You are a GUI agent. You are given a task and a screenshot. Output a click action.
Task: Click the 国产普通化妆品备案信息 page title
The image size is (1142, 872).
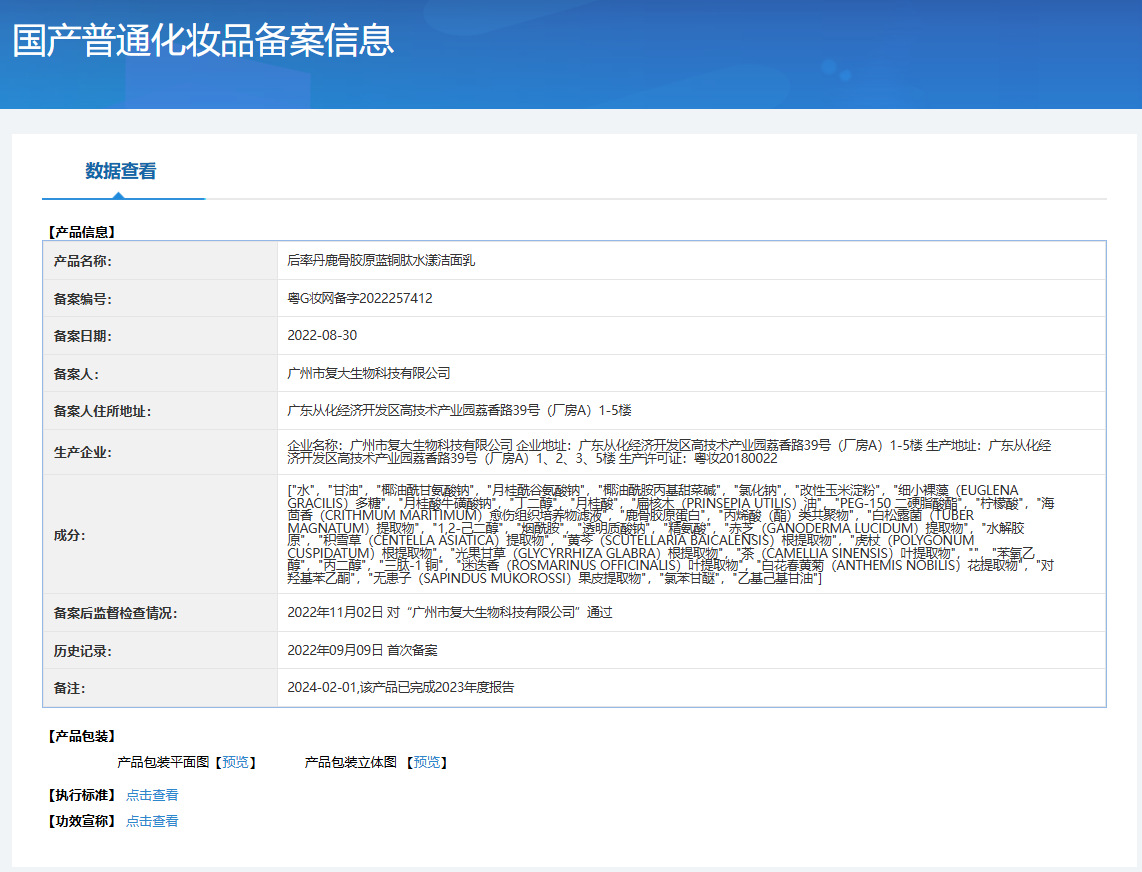(x=203, y=40)
